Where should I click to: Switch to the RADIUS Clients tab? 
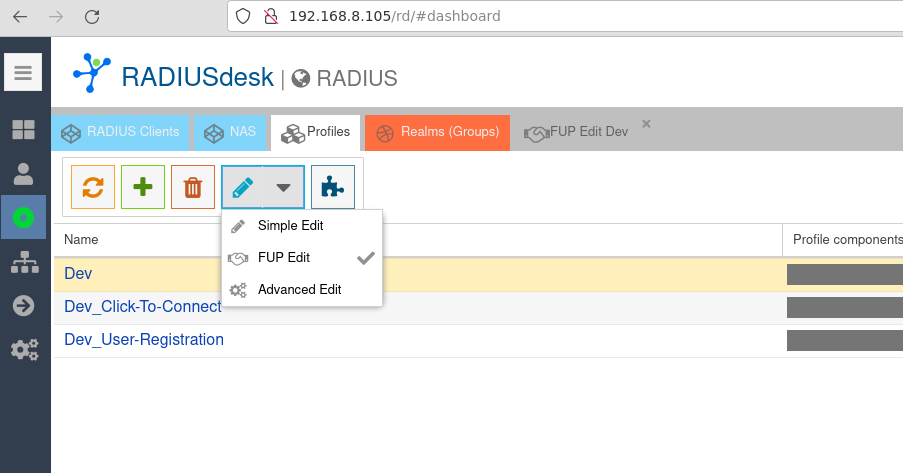[x=121, y=132]
